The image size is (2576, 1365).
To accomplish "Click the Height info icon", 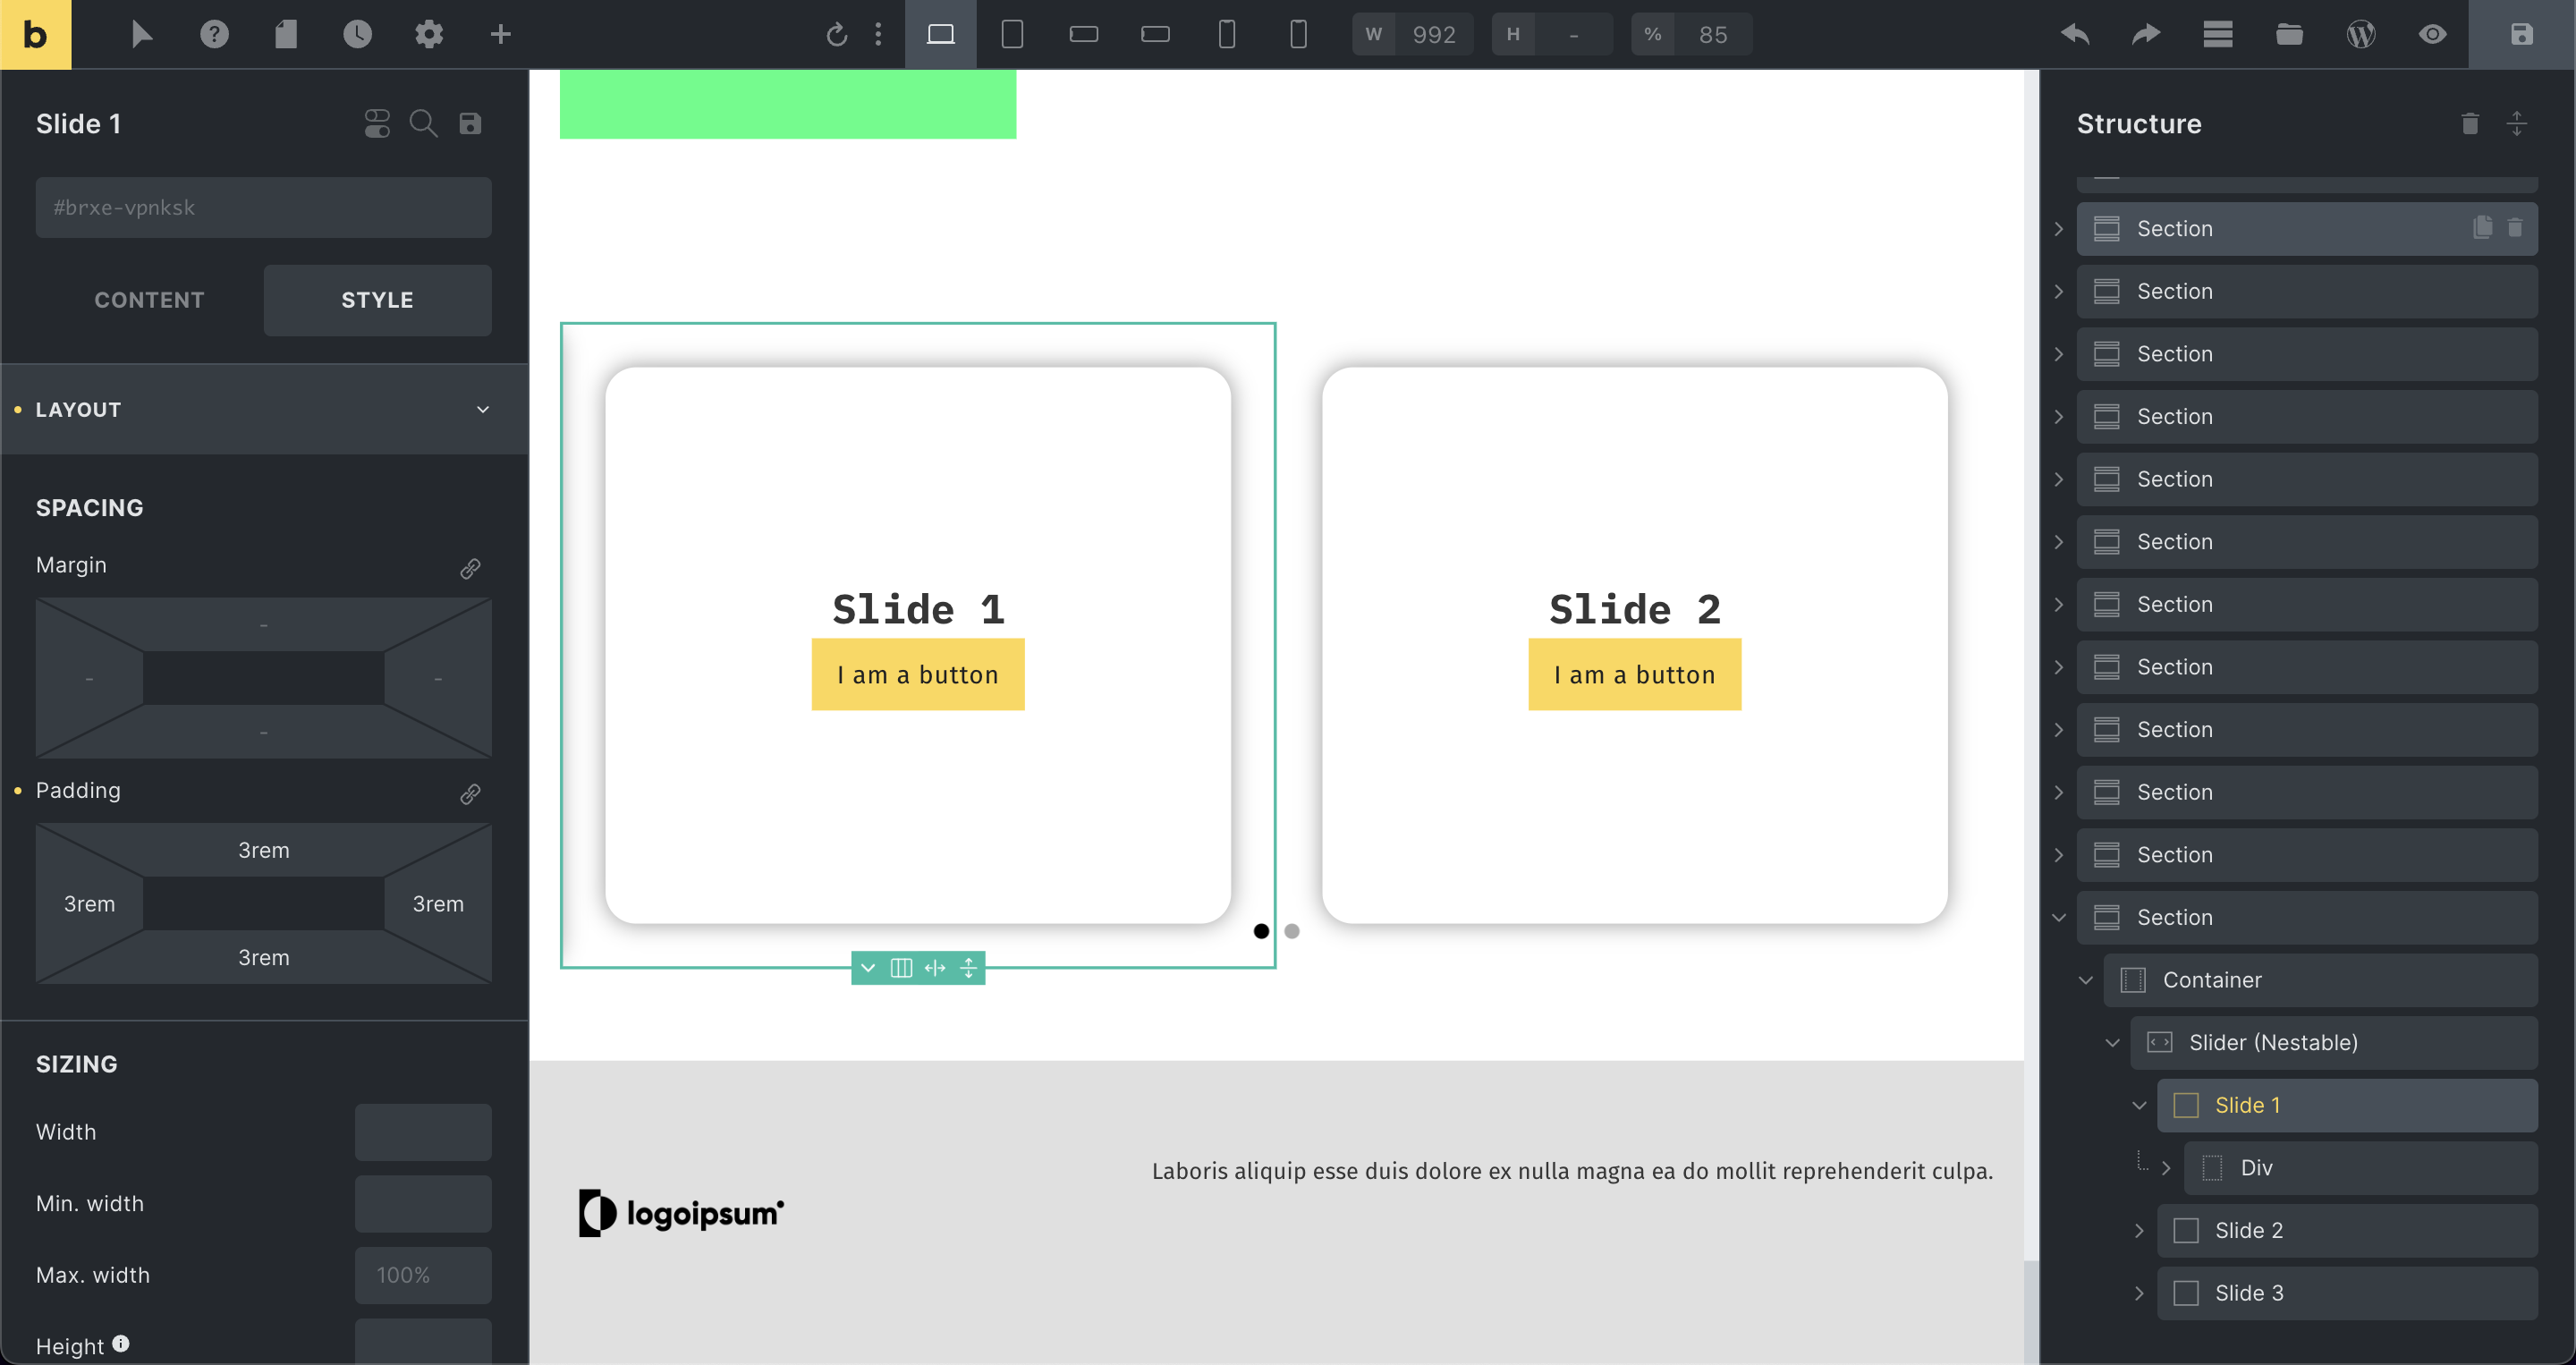I will tap(120, 1343).
